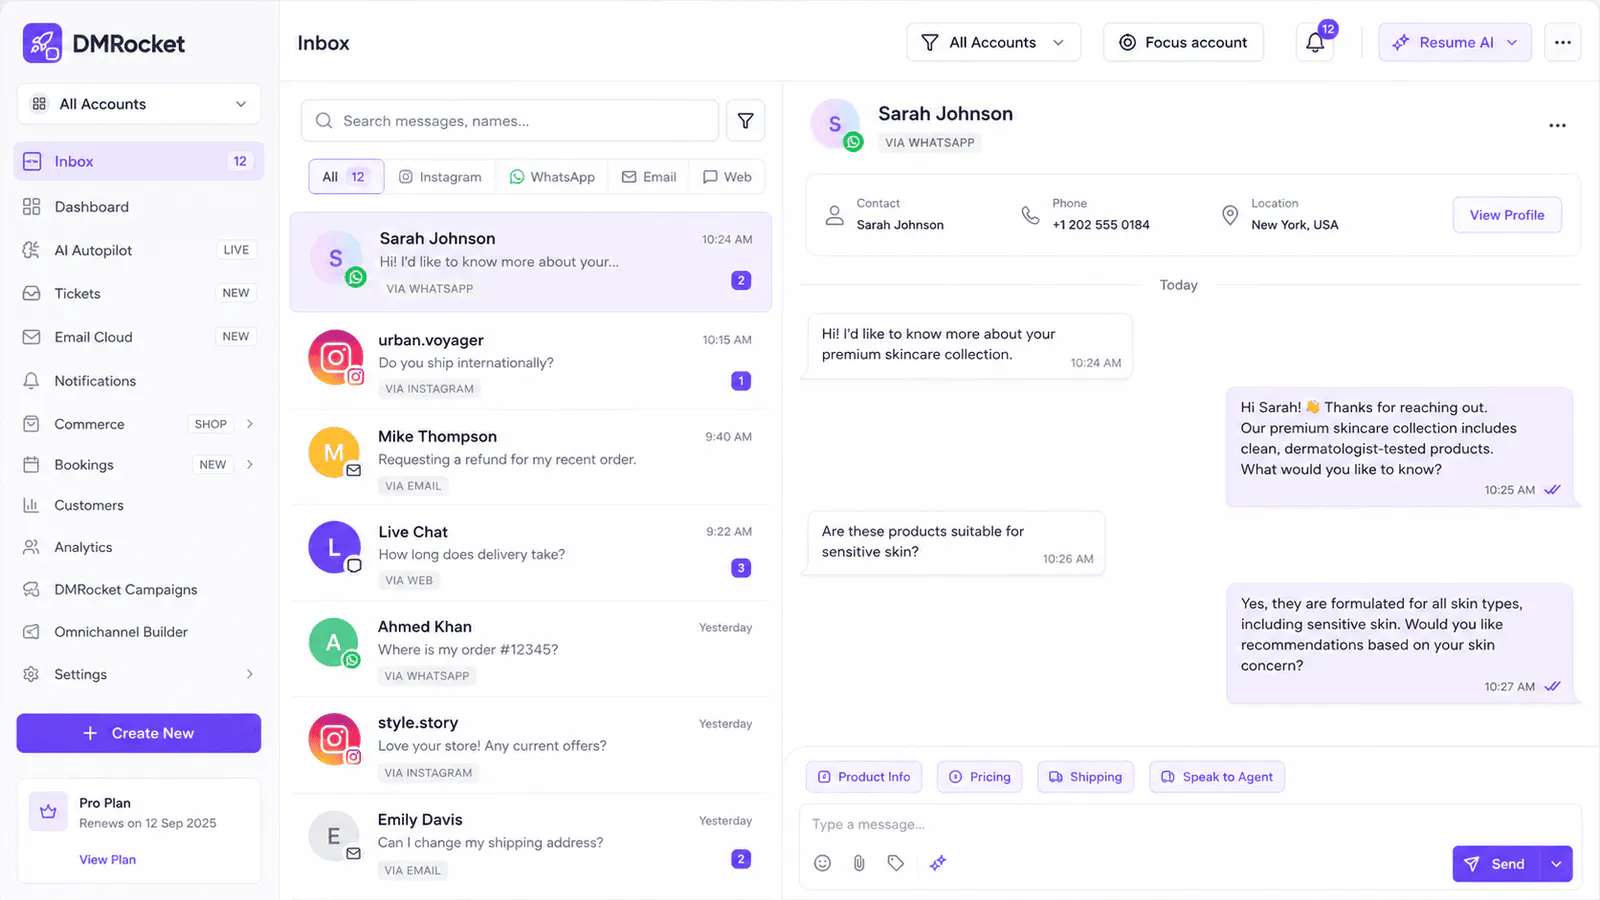Image resolution: width=1600 pixels, height=900 pixels.
Task: Open Emily Davis's conversation
Action: [x=531, y=843]
